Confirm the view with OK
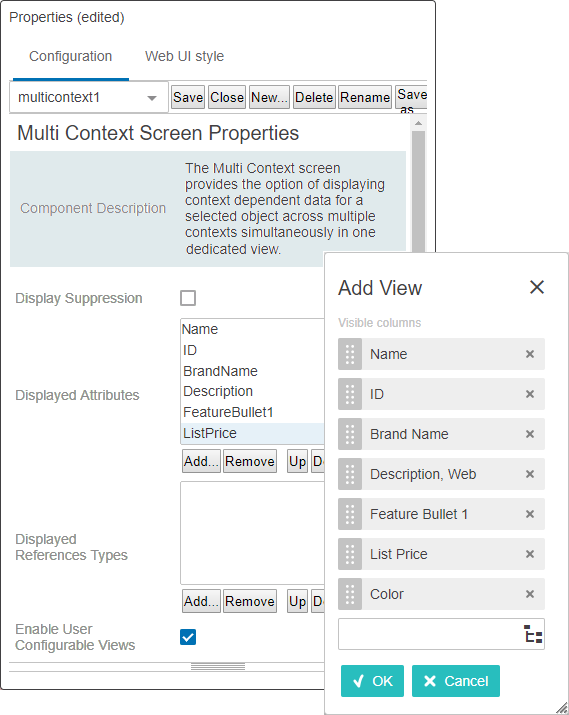Viewport: 569px width, 715px height. [x=372, y=681]
